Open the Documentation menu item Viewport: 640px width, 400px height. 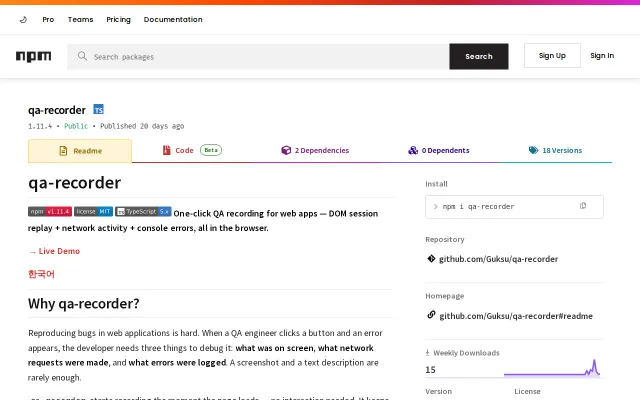[x=173, y=20]
